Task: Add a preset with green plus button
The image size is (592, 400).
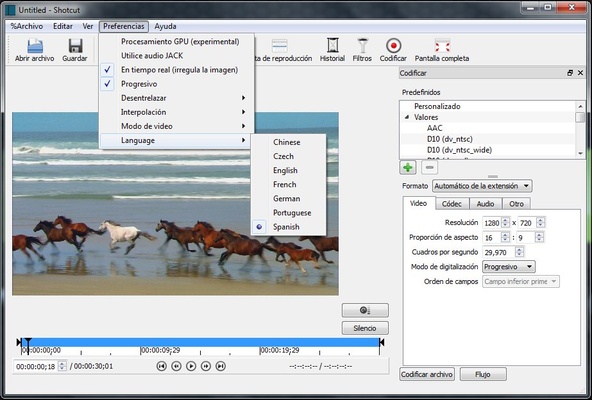Action: pyautogui.click(x=408, y=167)
